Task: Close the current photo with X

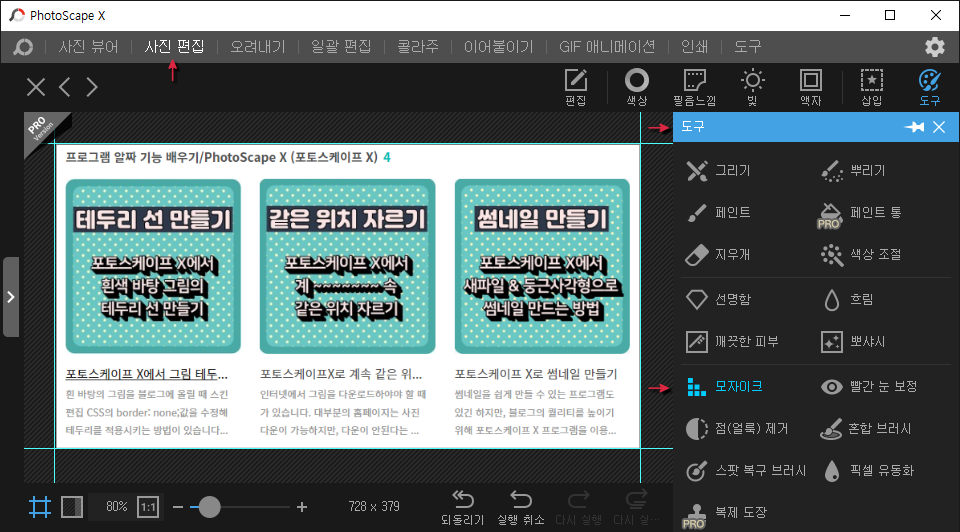Action: point(36,87)
